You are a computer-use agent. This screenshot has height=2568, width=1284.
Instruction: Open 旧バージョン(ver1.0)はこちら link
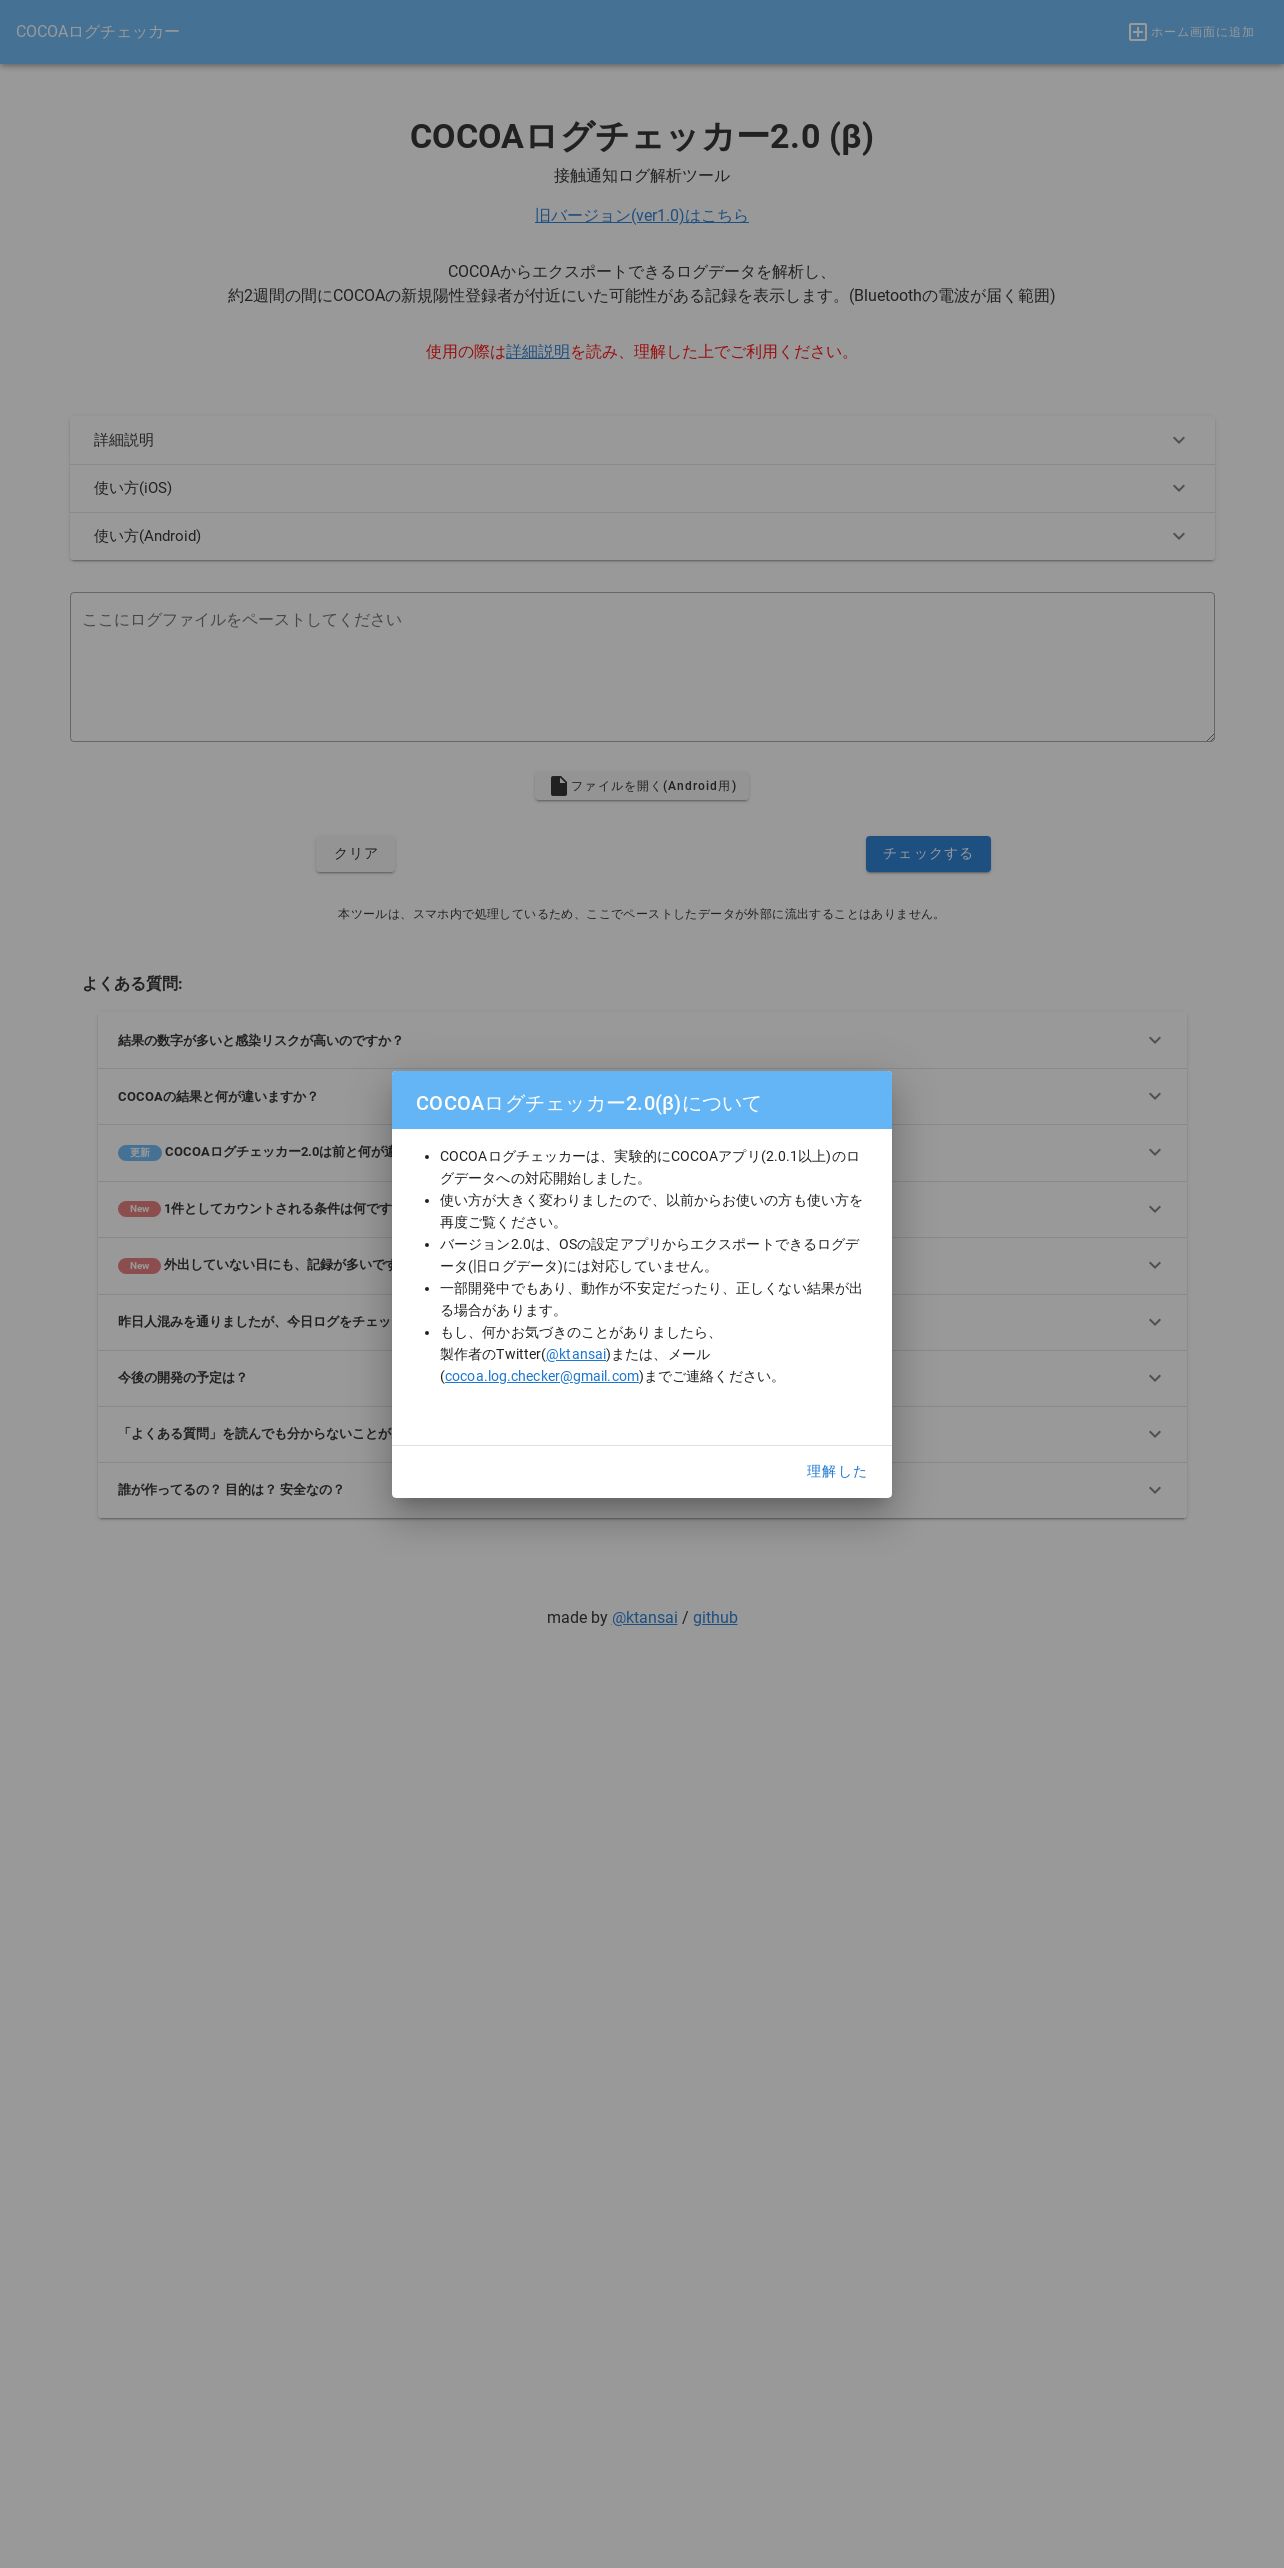[642, 215]
